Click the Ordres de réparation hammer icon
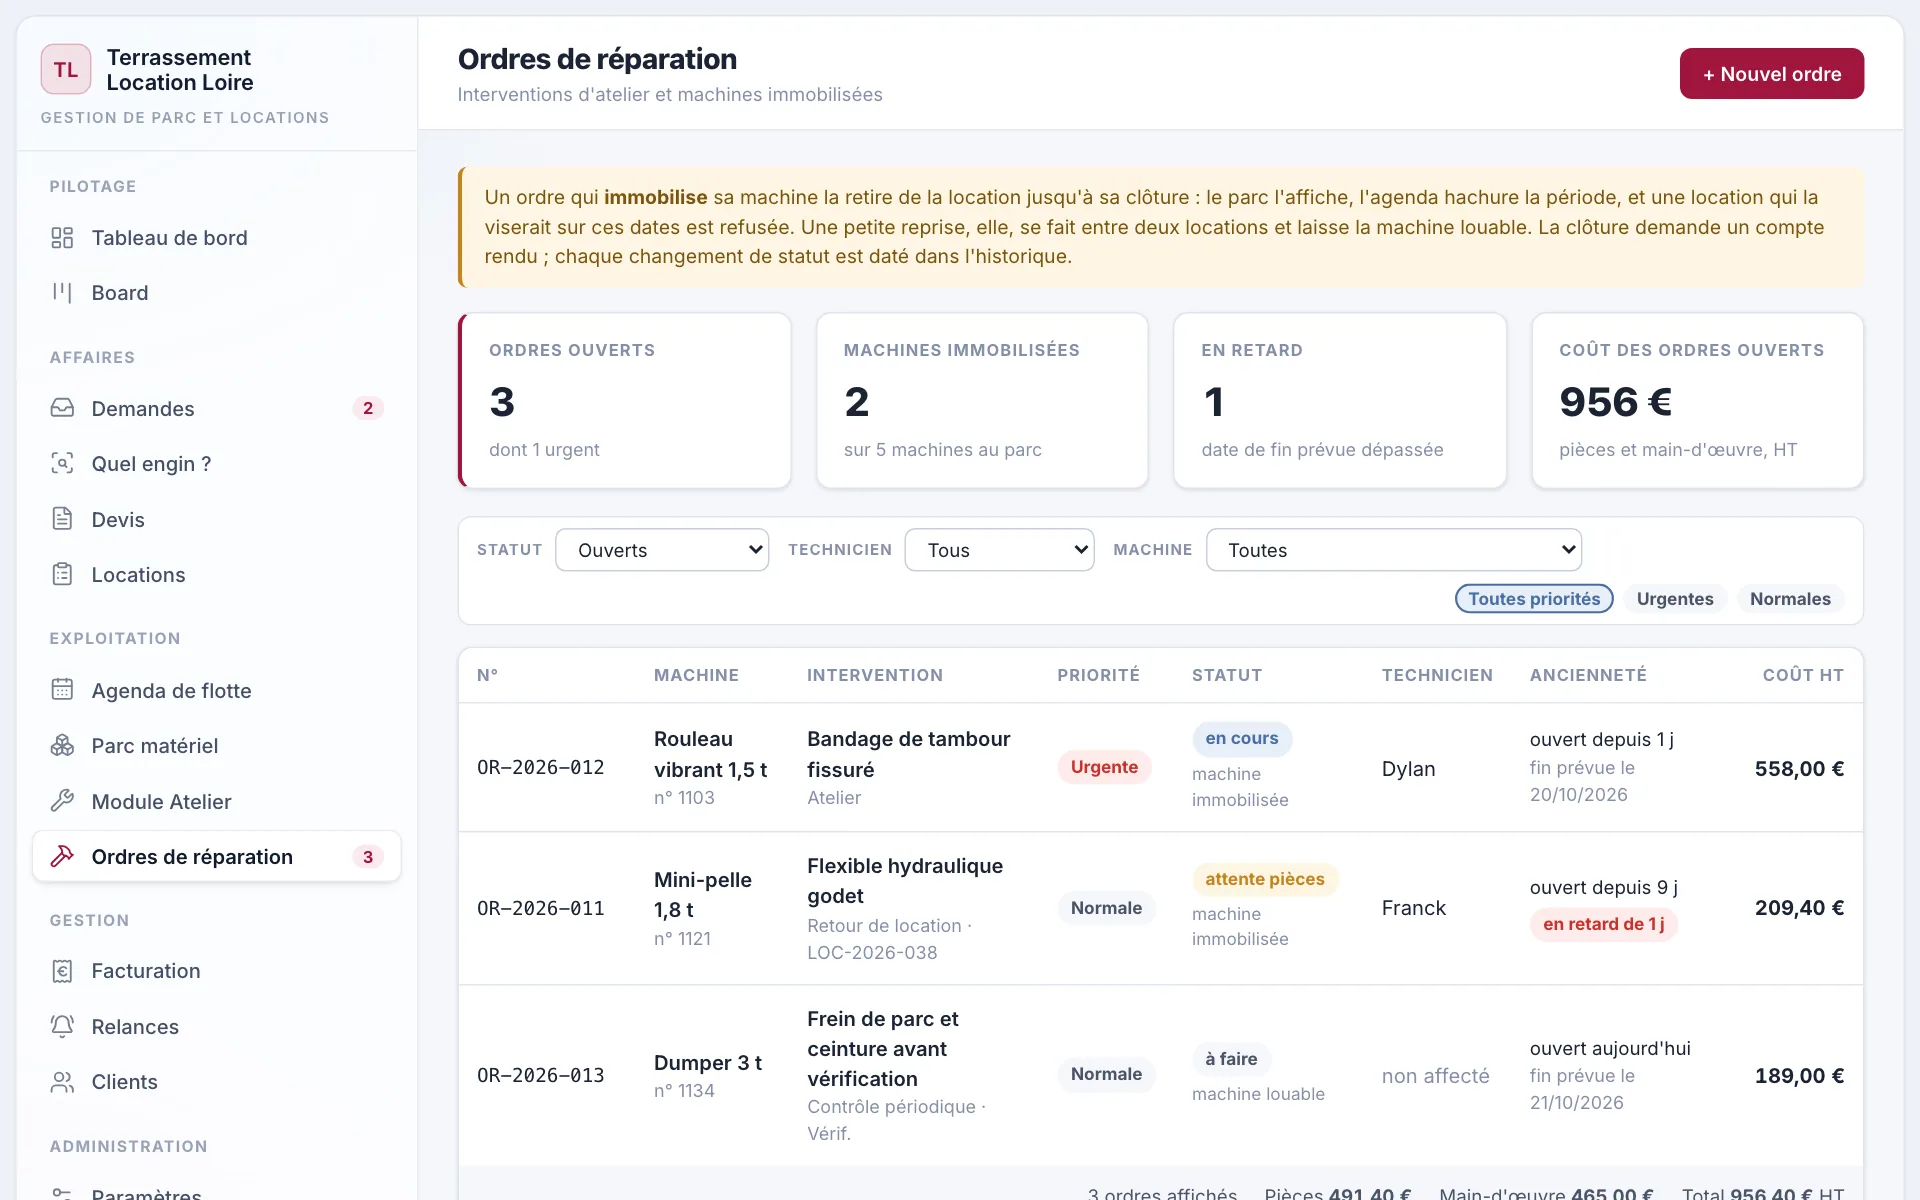1920x1200 pixels. coord(62,856)
